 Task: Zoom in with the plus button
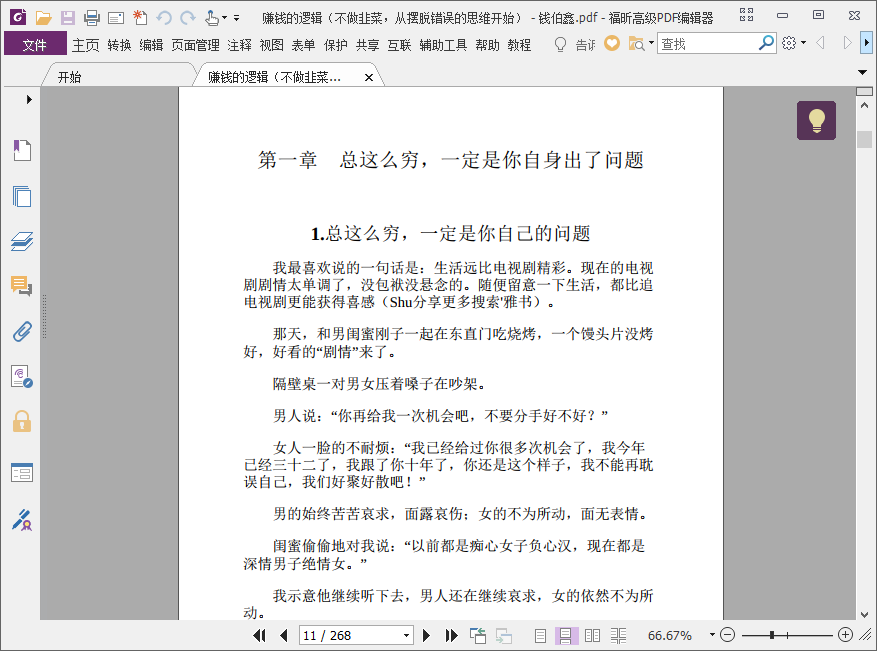pos(845,635)
